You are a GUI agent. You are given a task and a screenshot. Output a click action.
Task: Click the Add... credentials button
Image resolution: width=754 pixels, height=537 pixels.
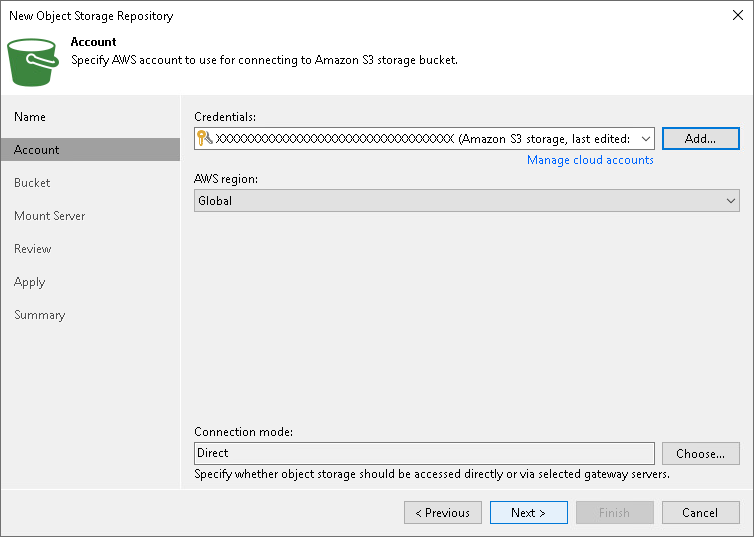pyautogui.click(x=701, y=138)
